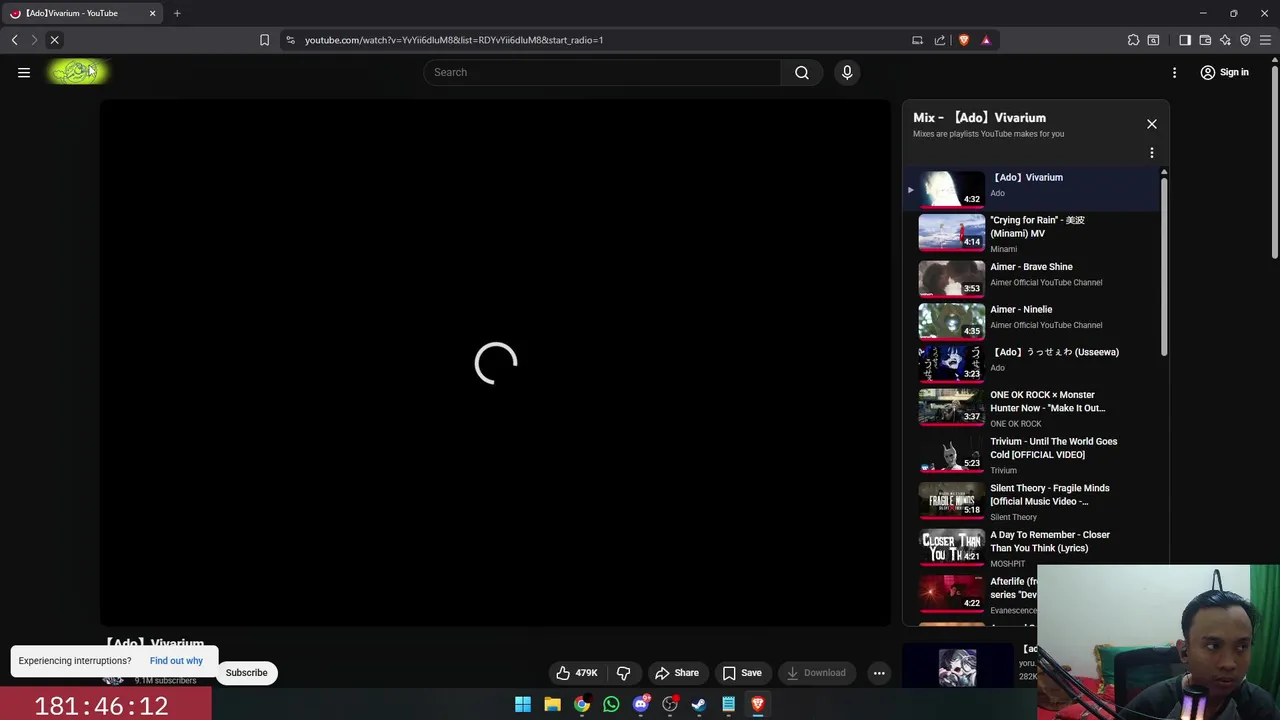
Task: Select the 【Ado】Vivarium browser tab
Action: point(82,13)
